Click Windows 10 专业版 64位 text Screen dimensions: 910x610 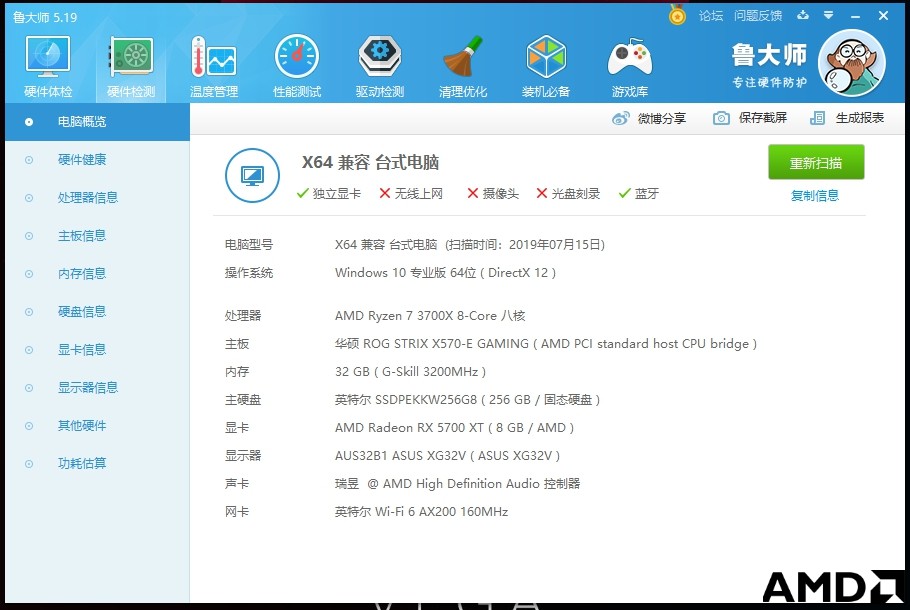[x=445, y=273]
